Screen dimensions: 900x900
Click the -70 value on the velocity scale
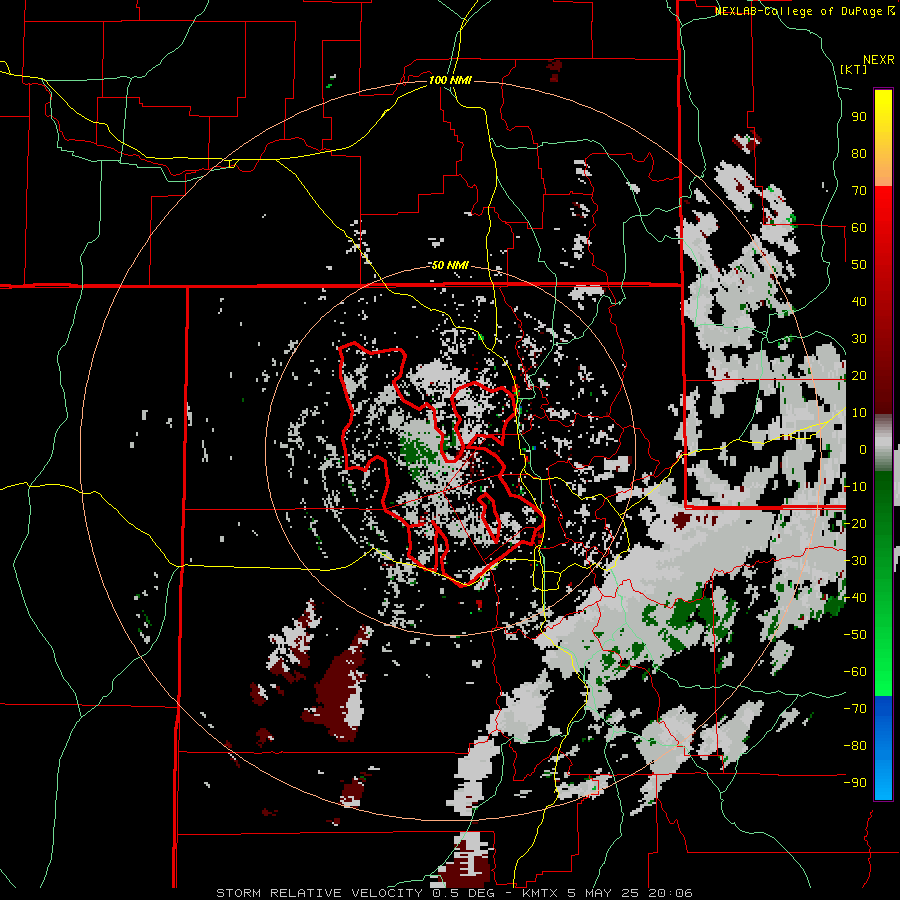pyautogui.click(x=855, y=709)
